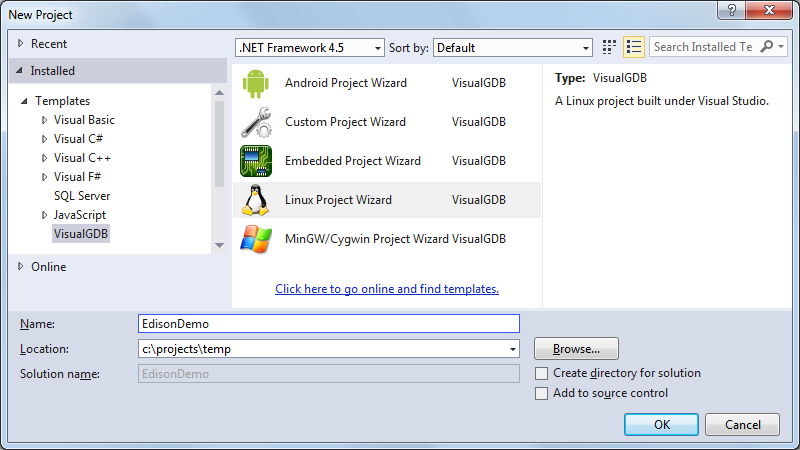This screenshot has width=800, height=450.
Task: Expand the Visual C++ node
Action: coord(44,158)
